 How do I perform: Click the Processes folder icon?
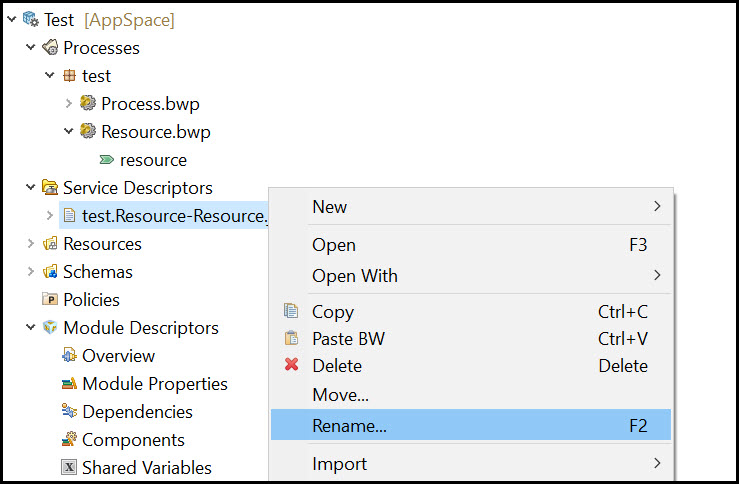point(50,48)
